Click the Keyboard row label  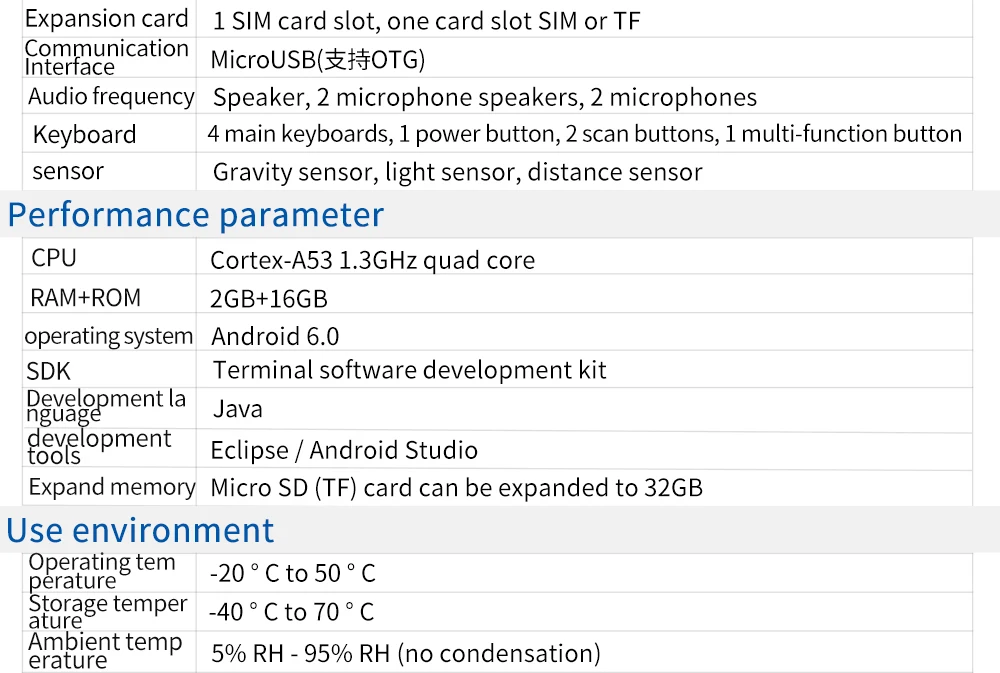(x=84, y=135)
